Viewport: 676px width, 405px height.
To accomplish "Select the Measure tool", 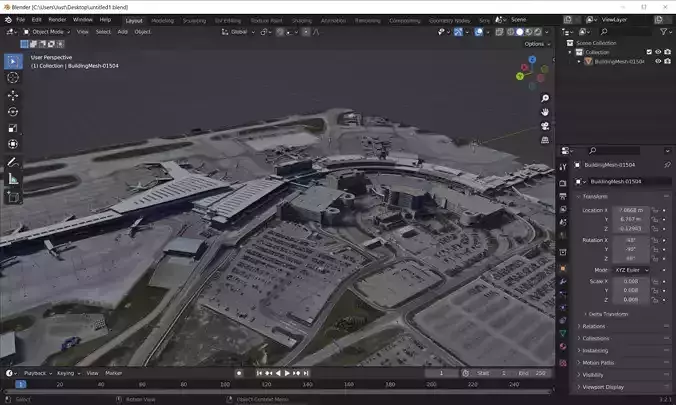I will 13,179.
